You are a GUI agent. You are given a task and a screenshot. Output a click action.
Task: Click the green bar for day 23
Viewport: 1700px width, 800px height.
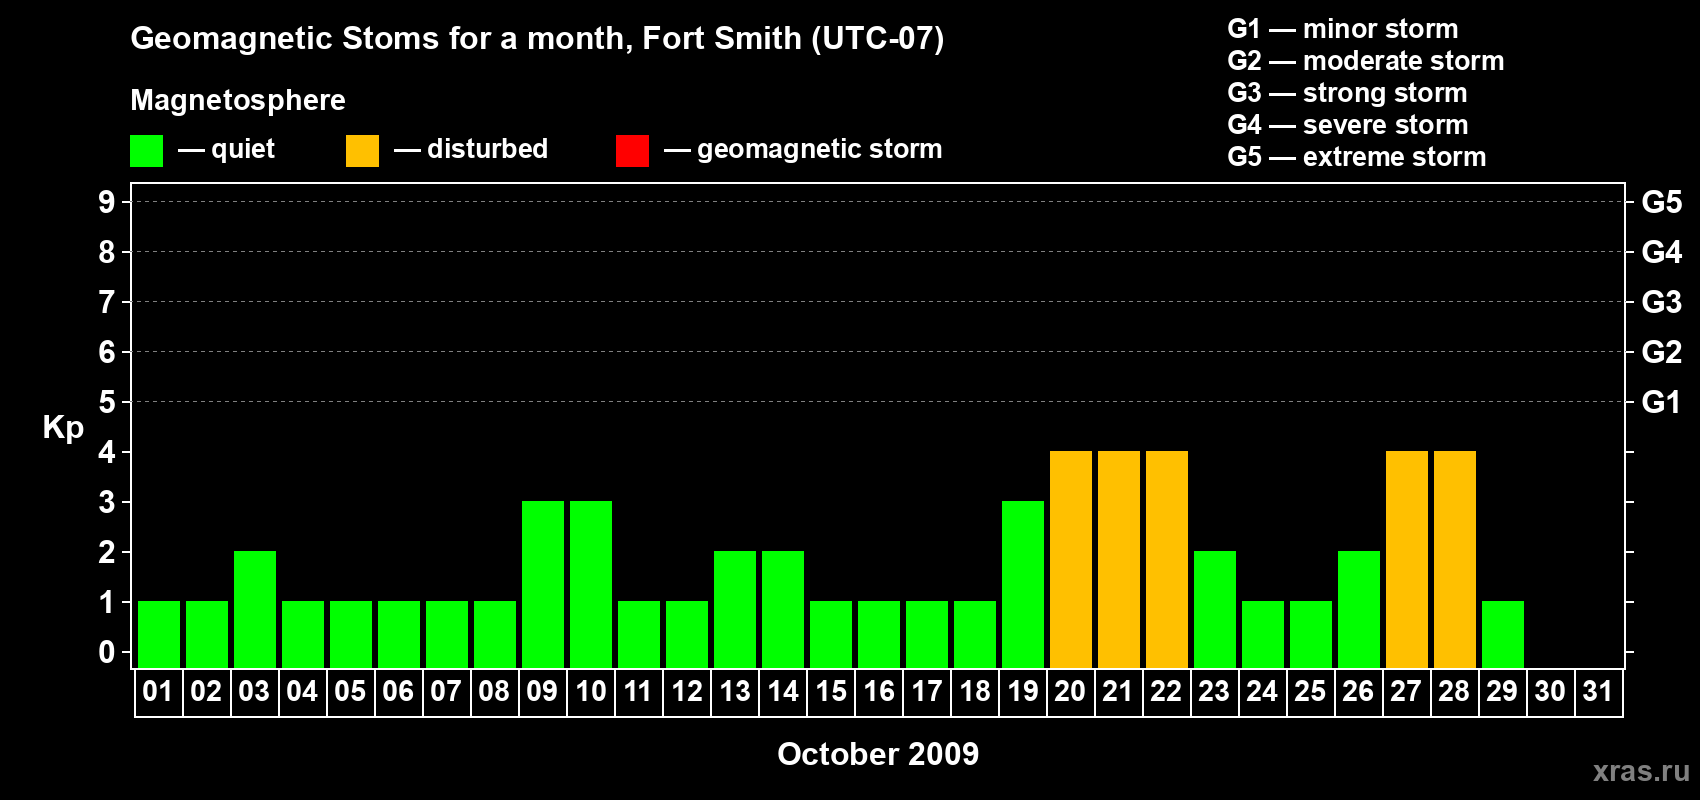pyautogui.click(x=1215, y=609)
